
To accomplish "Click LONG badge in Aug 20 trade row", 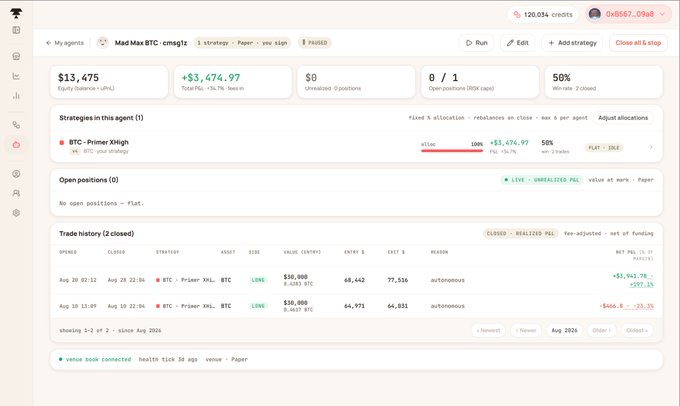I will click(258, 280).
